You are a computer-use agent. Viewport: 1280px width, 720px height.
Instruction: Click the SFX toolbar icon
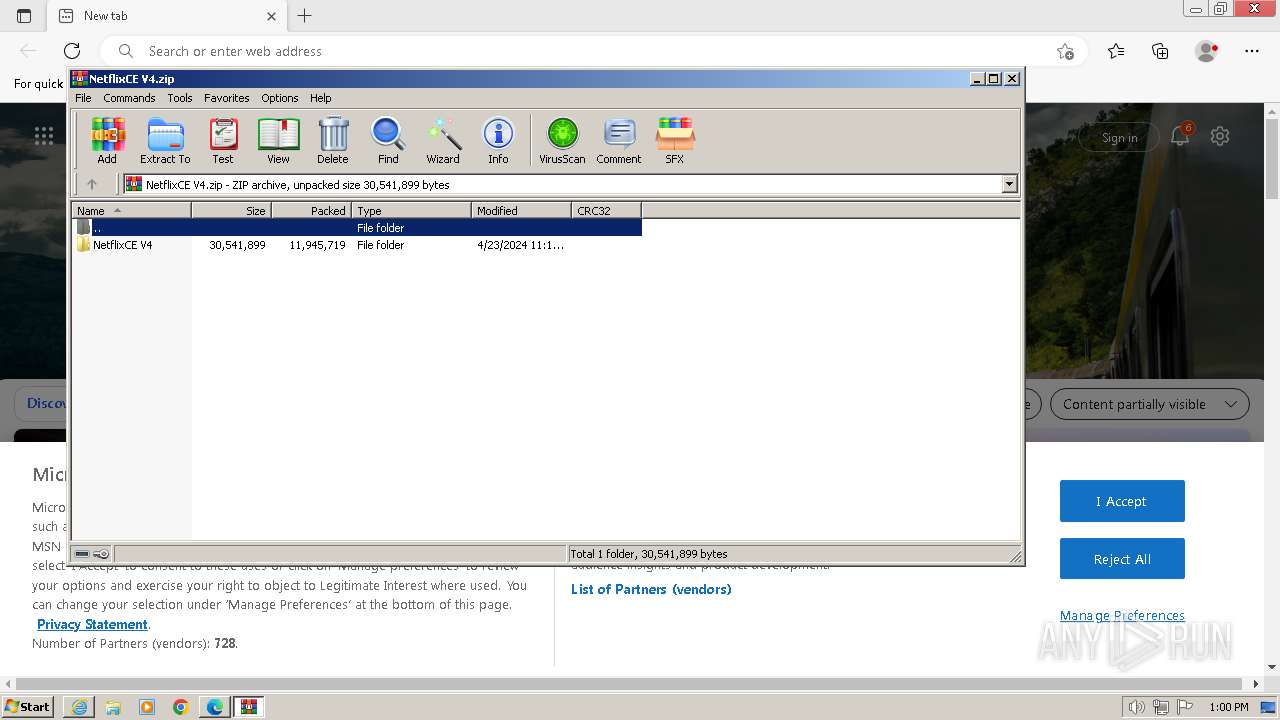pos(675,140)
